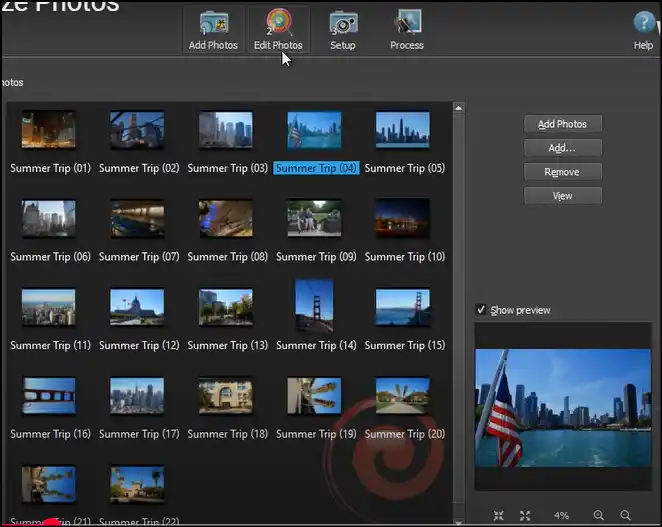Select the Summer Trip (02) thumbnail
Viewport: 662px width, 527px height.
pos(137,129)
